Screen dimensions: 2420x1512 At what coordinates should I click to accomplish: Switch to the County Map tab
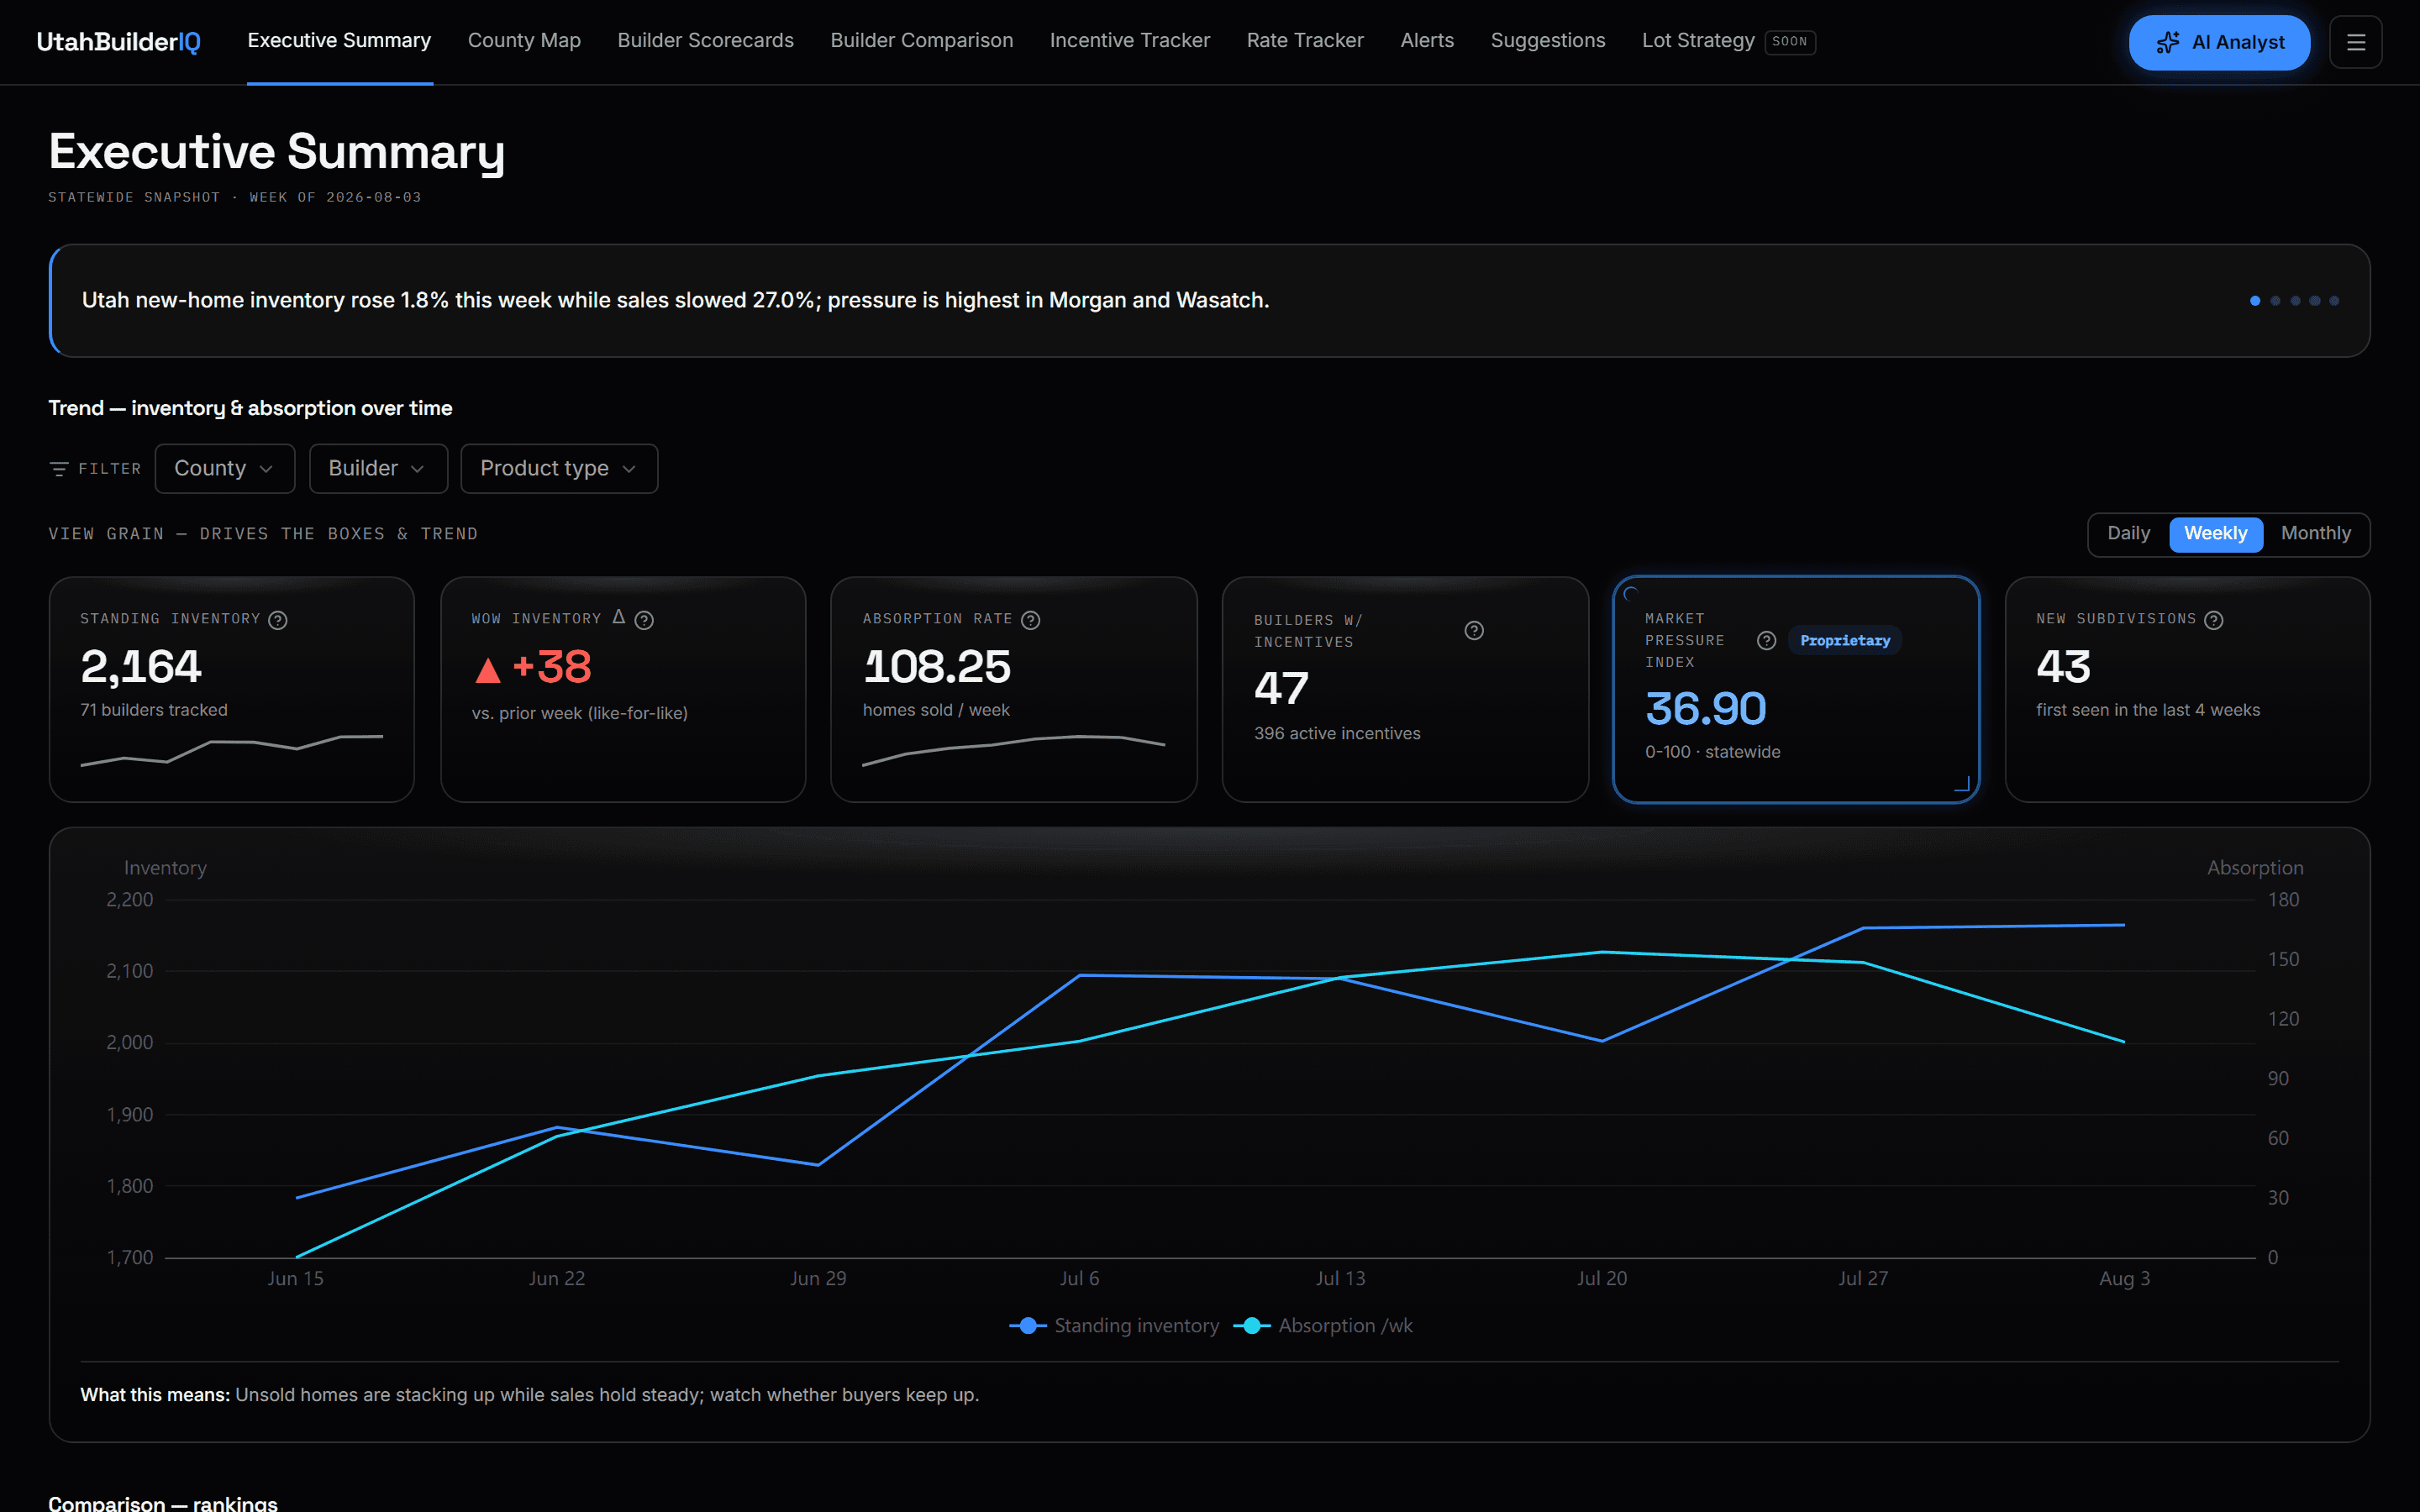524,41
